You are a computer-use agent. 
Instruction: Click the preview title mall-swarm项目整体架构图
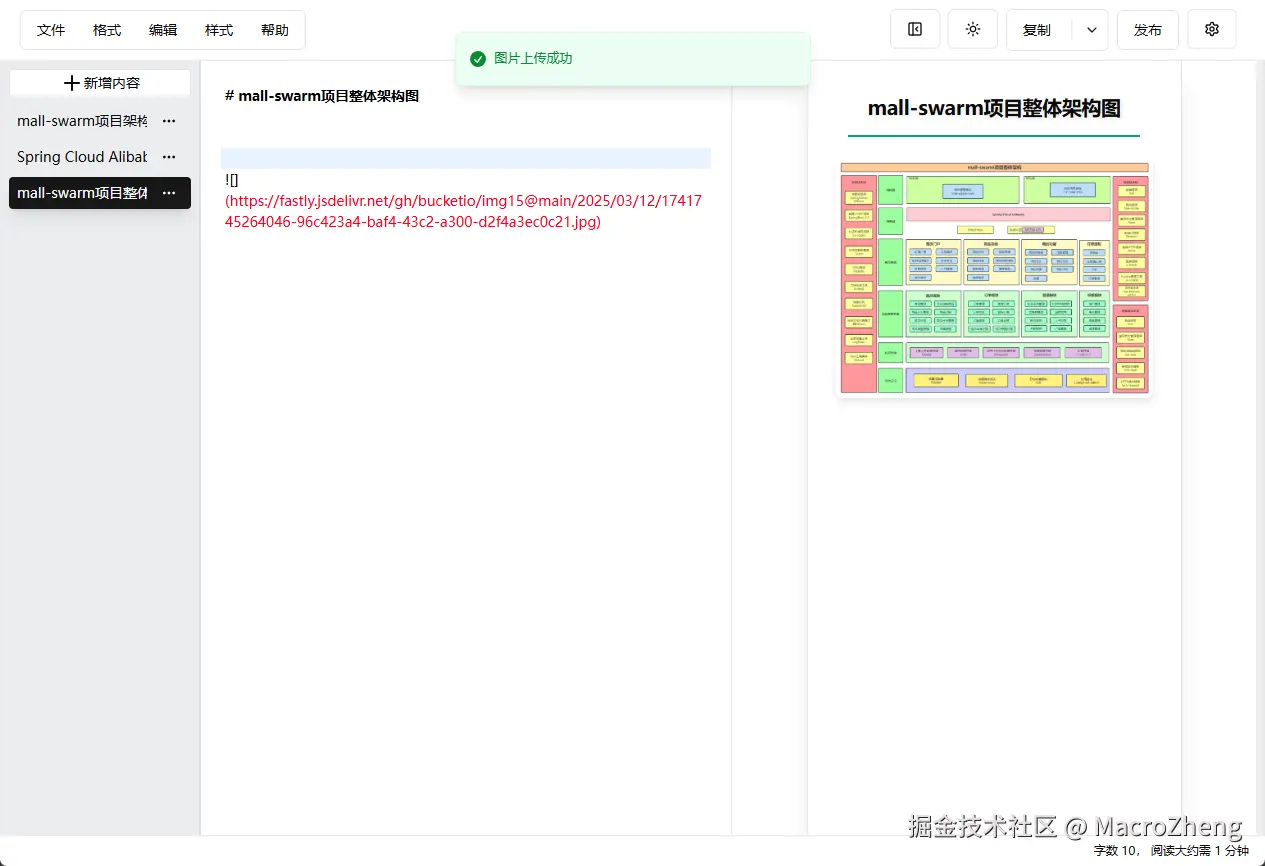(994, 108)
